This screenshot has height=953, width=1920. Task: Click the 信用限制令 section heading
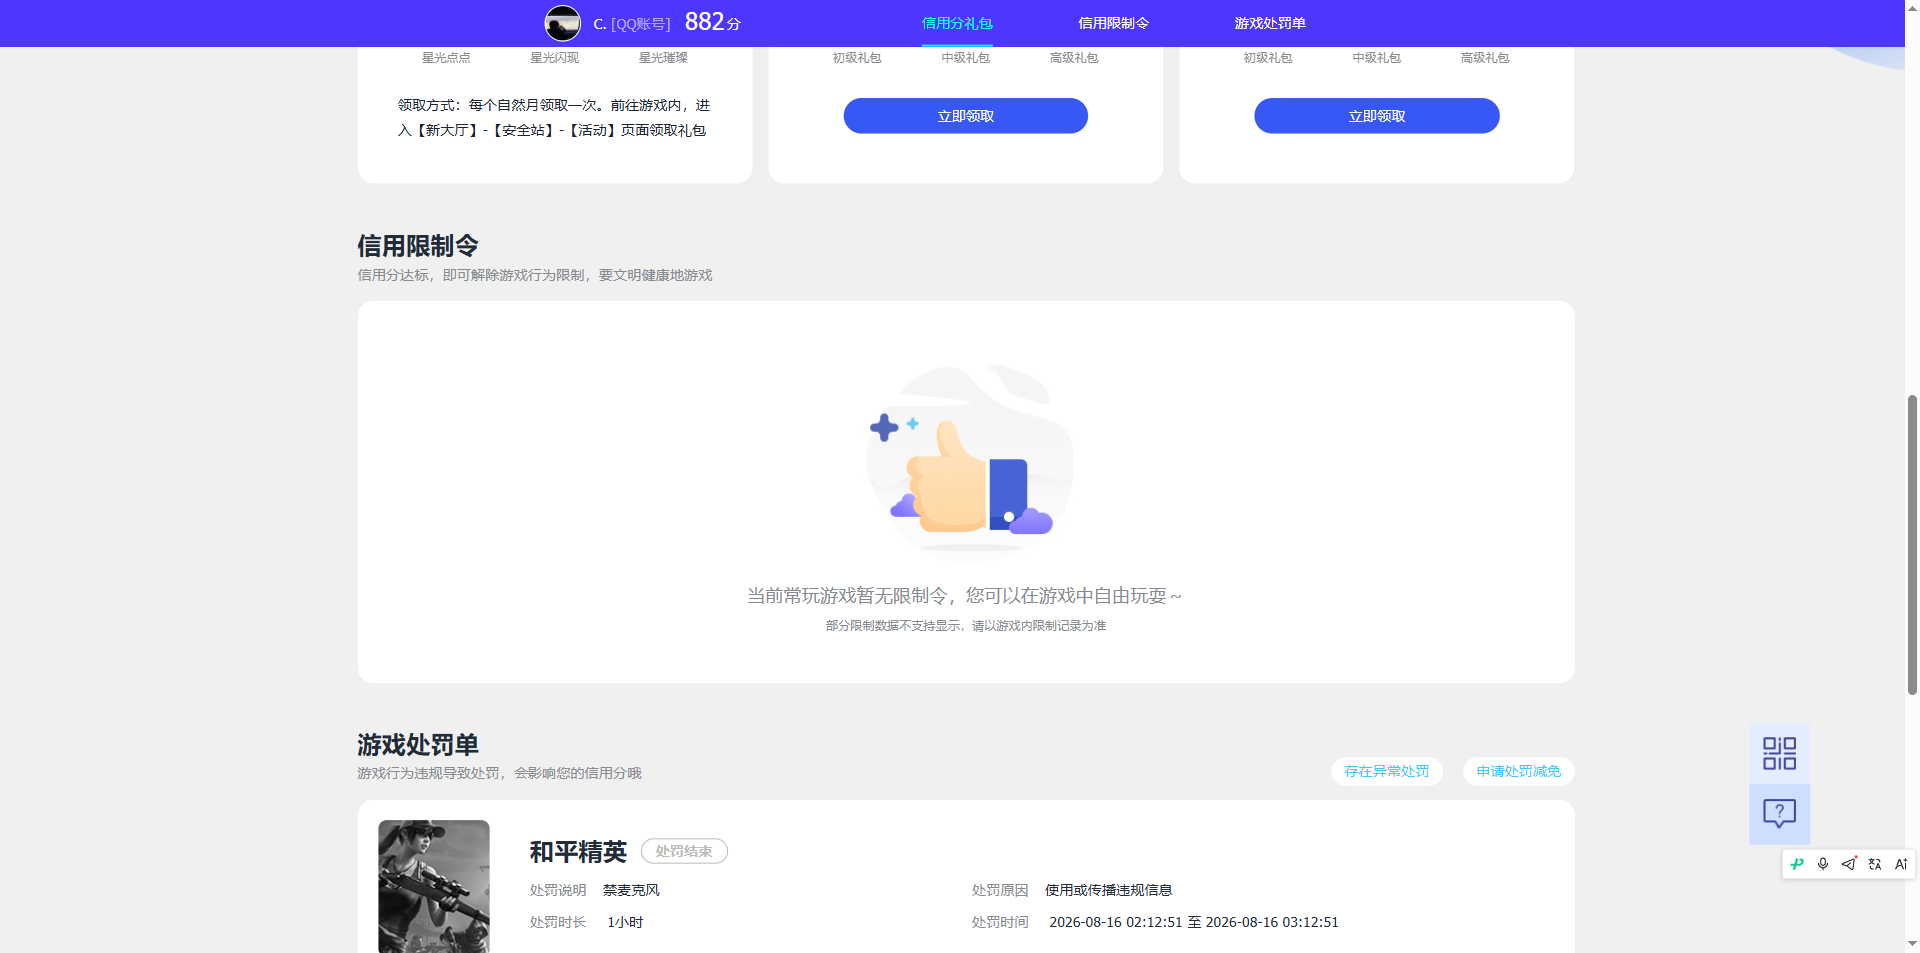418,246
